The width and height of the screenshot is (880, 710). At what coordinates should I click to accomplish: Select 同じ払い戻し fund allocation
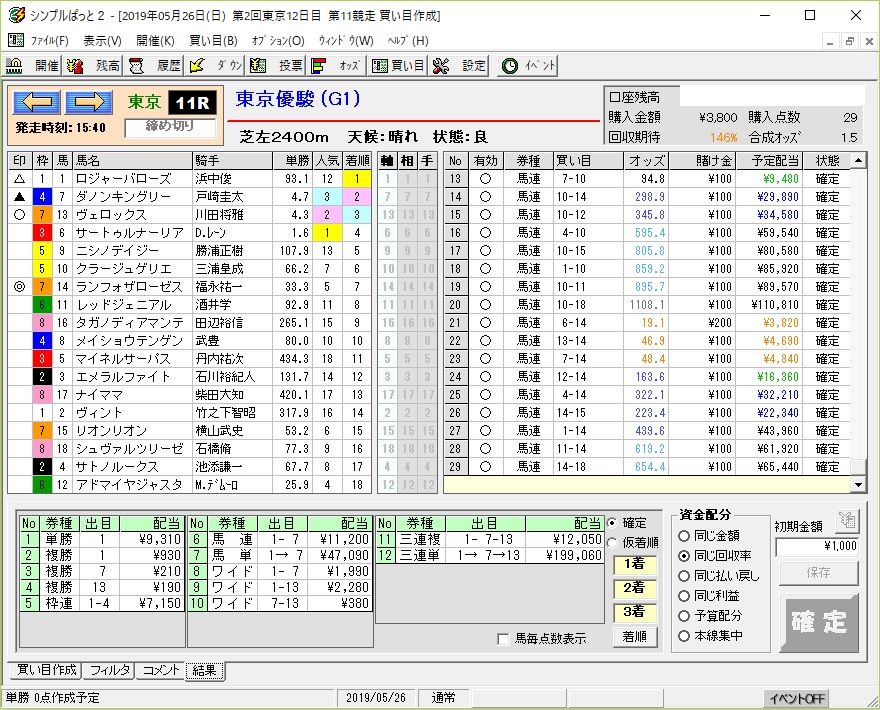point(718,576)
